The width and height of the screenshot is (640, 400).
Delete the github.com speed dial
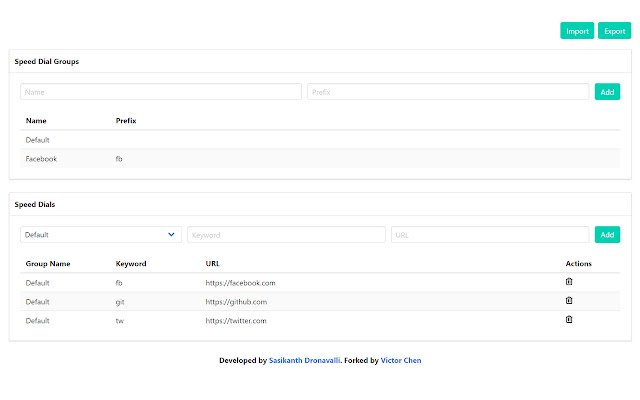click(x=569, y=300)
